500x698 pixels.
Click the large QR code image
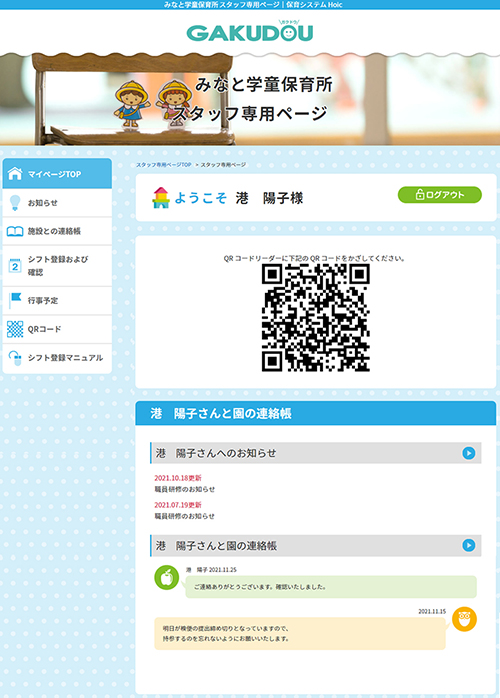[316, 317]
